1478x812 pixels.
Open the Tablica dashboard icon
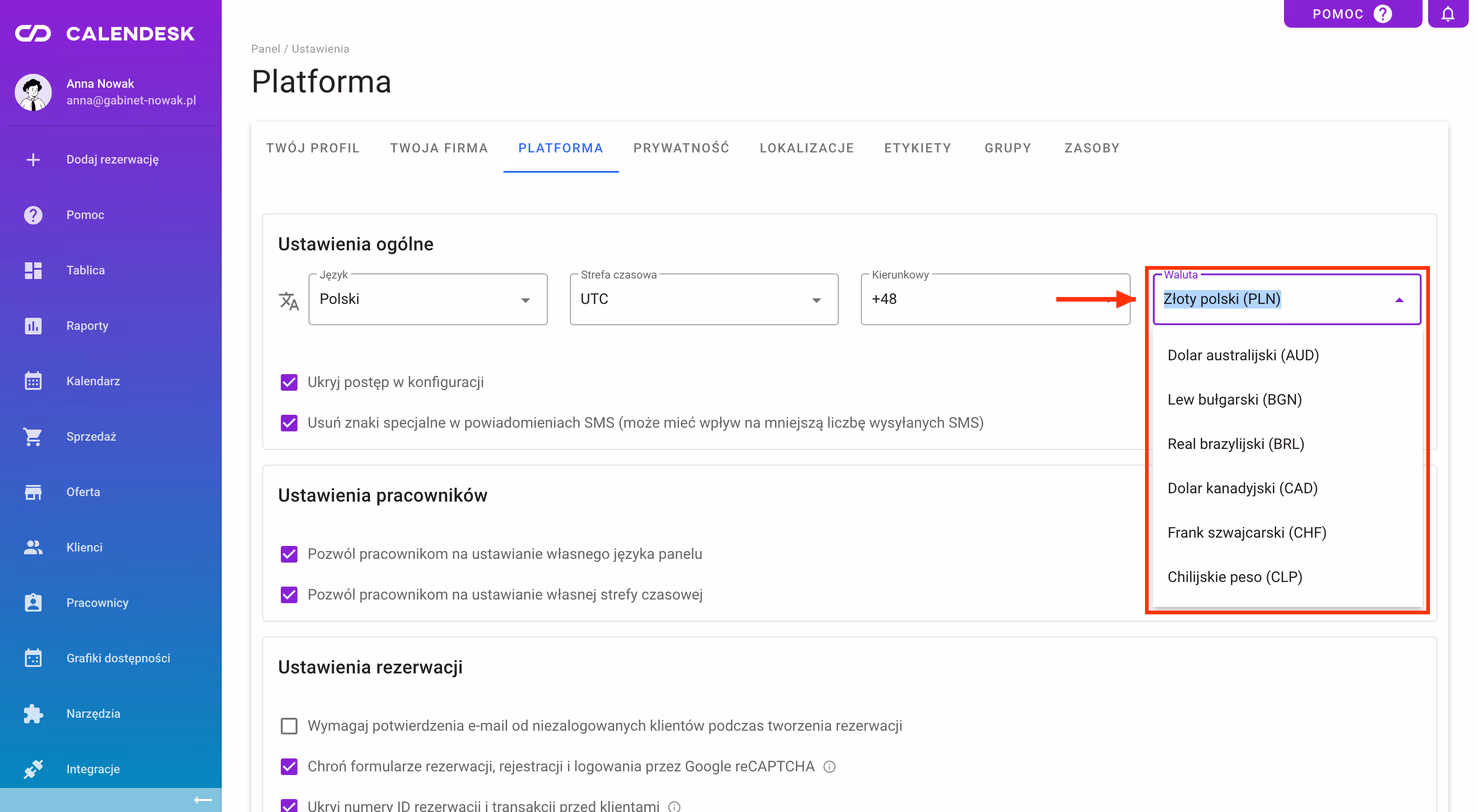33,270
